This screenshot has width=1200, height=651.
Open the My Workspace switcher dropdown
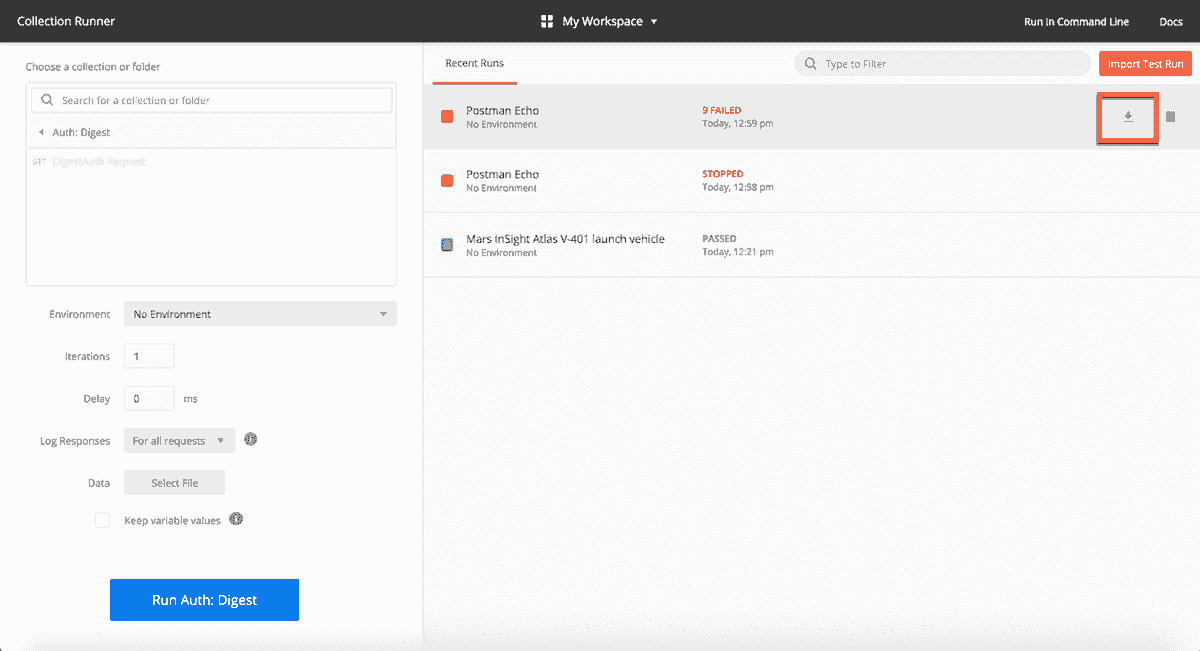pos(598,20)
